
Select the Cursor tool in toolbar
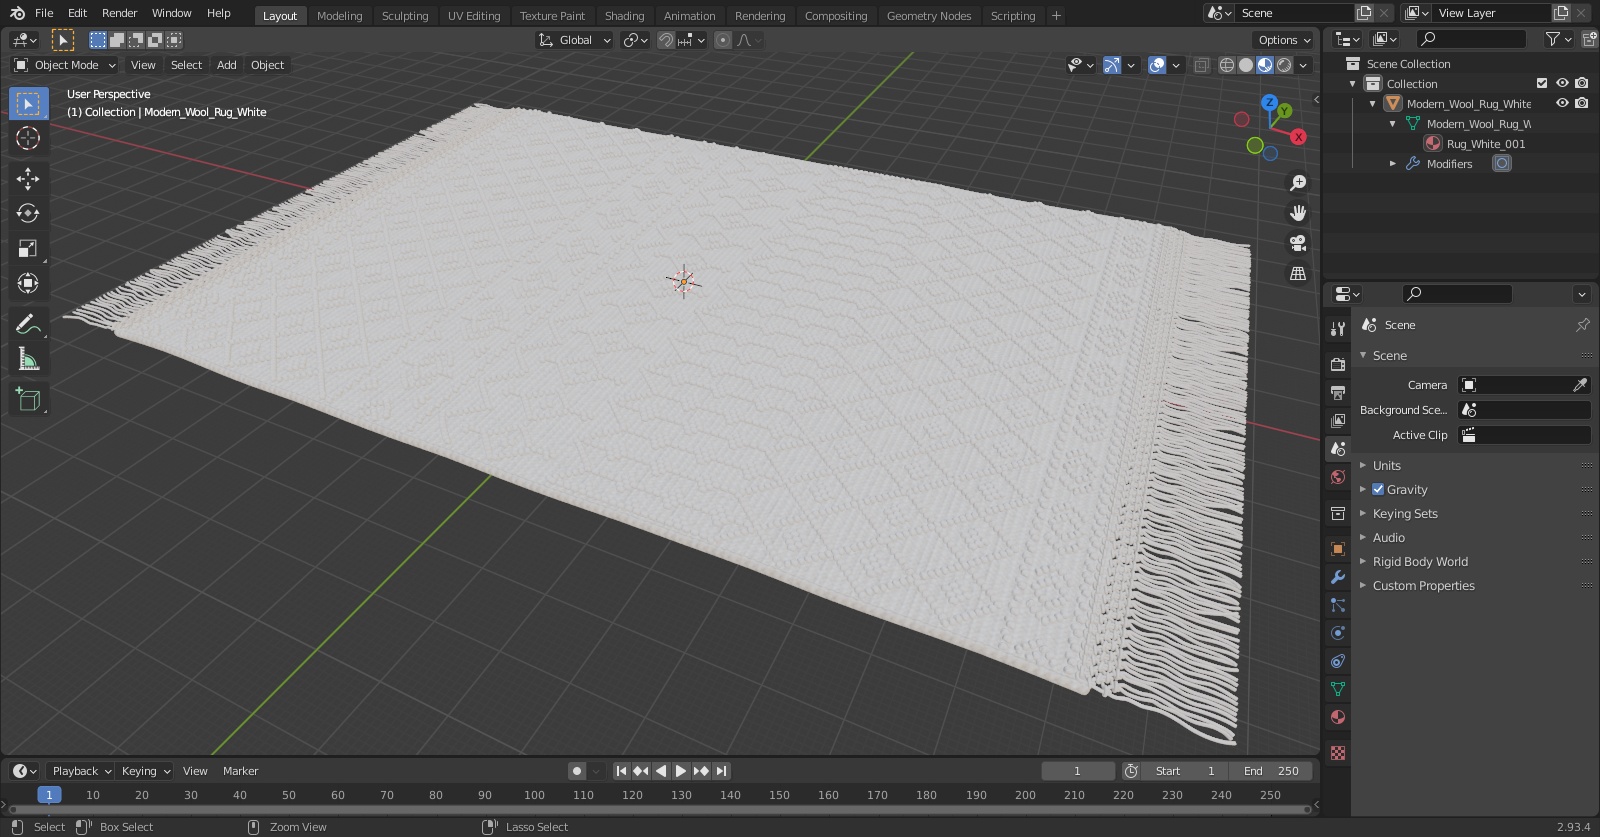28,138
